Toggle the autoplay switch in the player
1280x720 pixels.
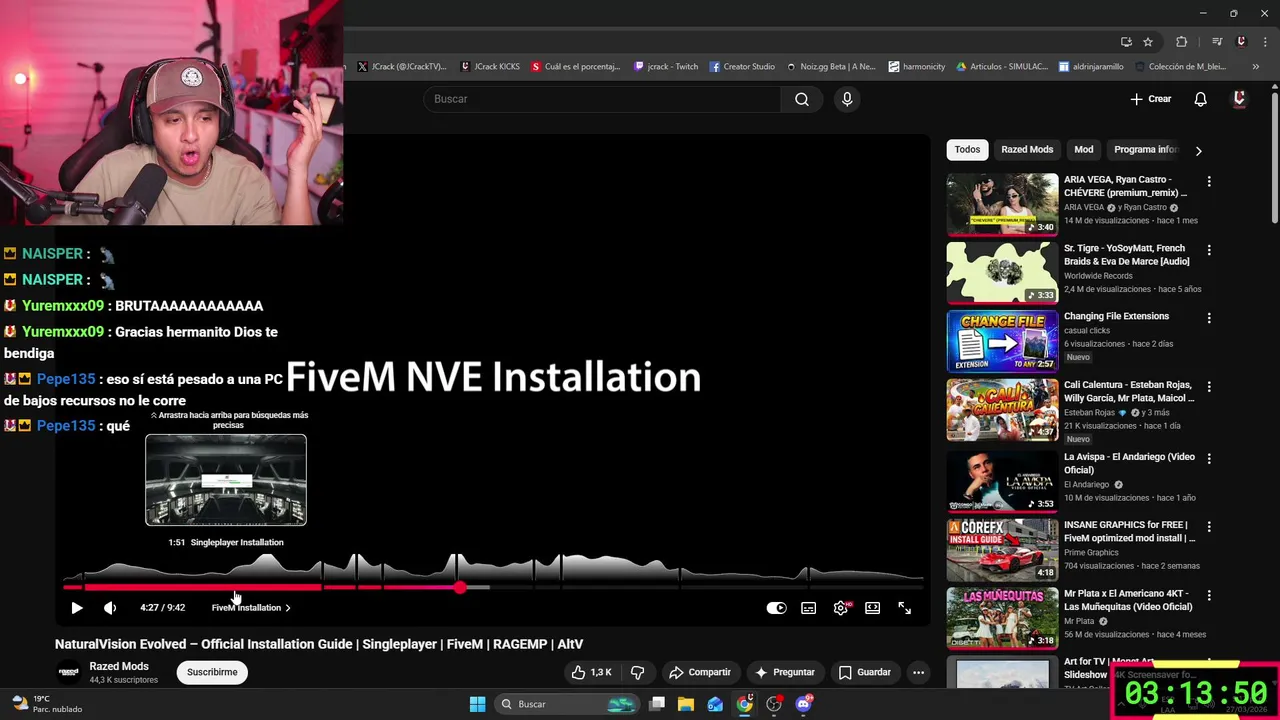(776, 608)
